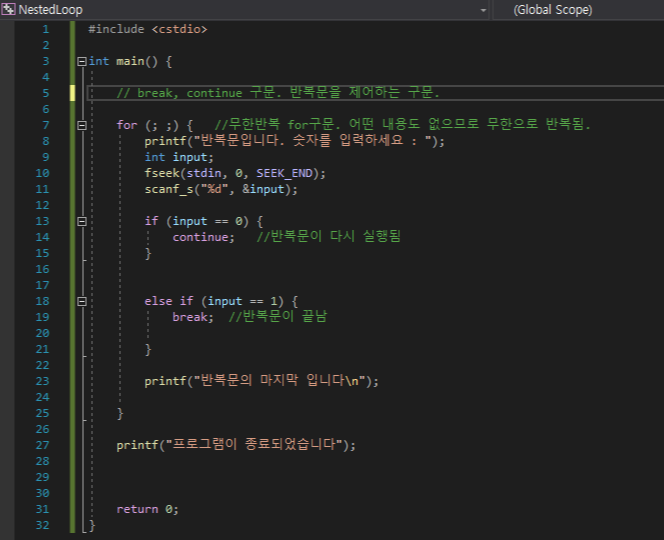Click the '// break, continue' comment line

pos(278,93)
